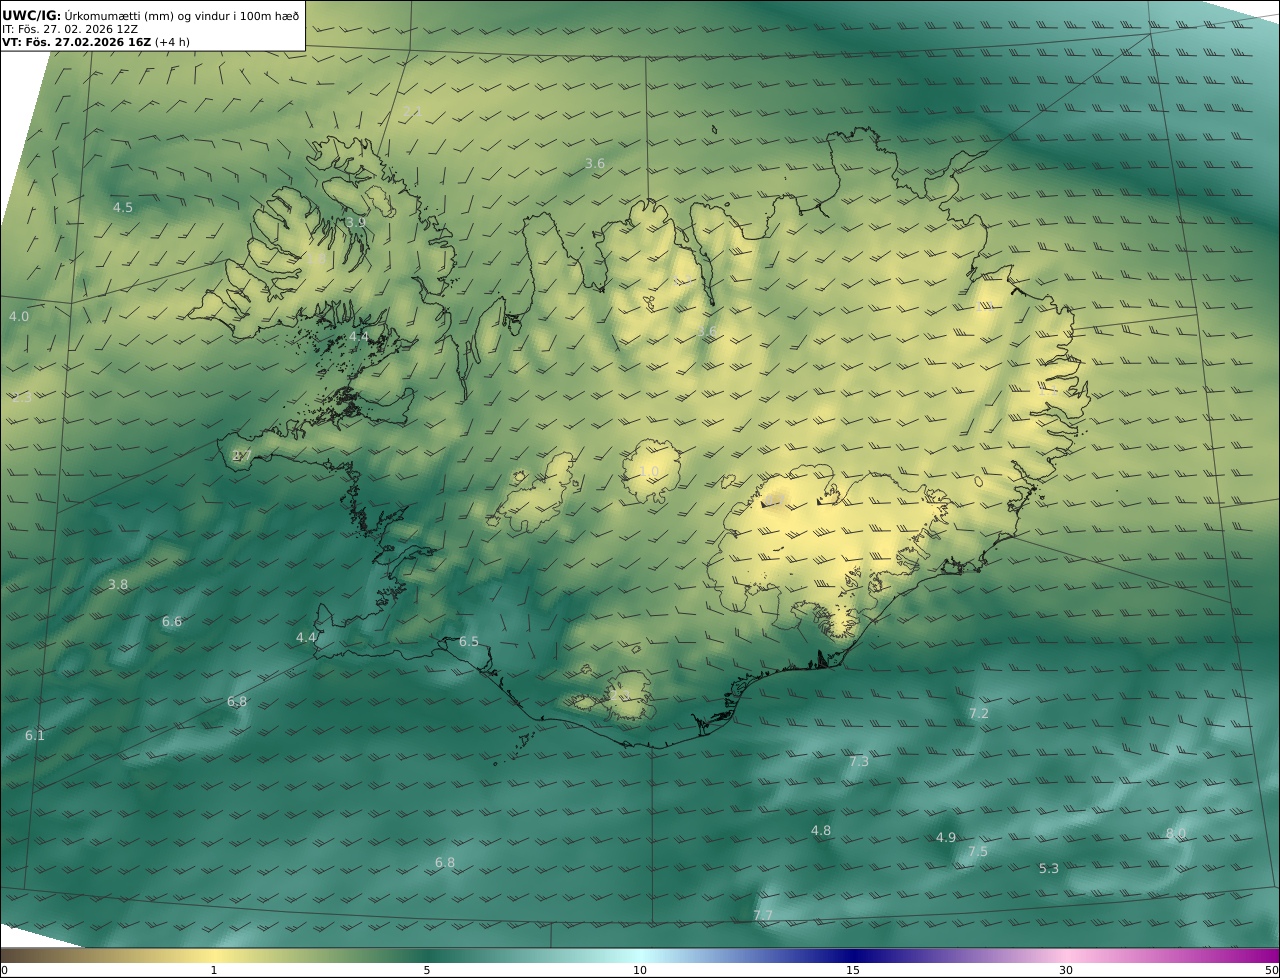Click the 6.1 value label on the map
Screen dimensions: 1280x978
click(x=35, y=736)
